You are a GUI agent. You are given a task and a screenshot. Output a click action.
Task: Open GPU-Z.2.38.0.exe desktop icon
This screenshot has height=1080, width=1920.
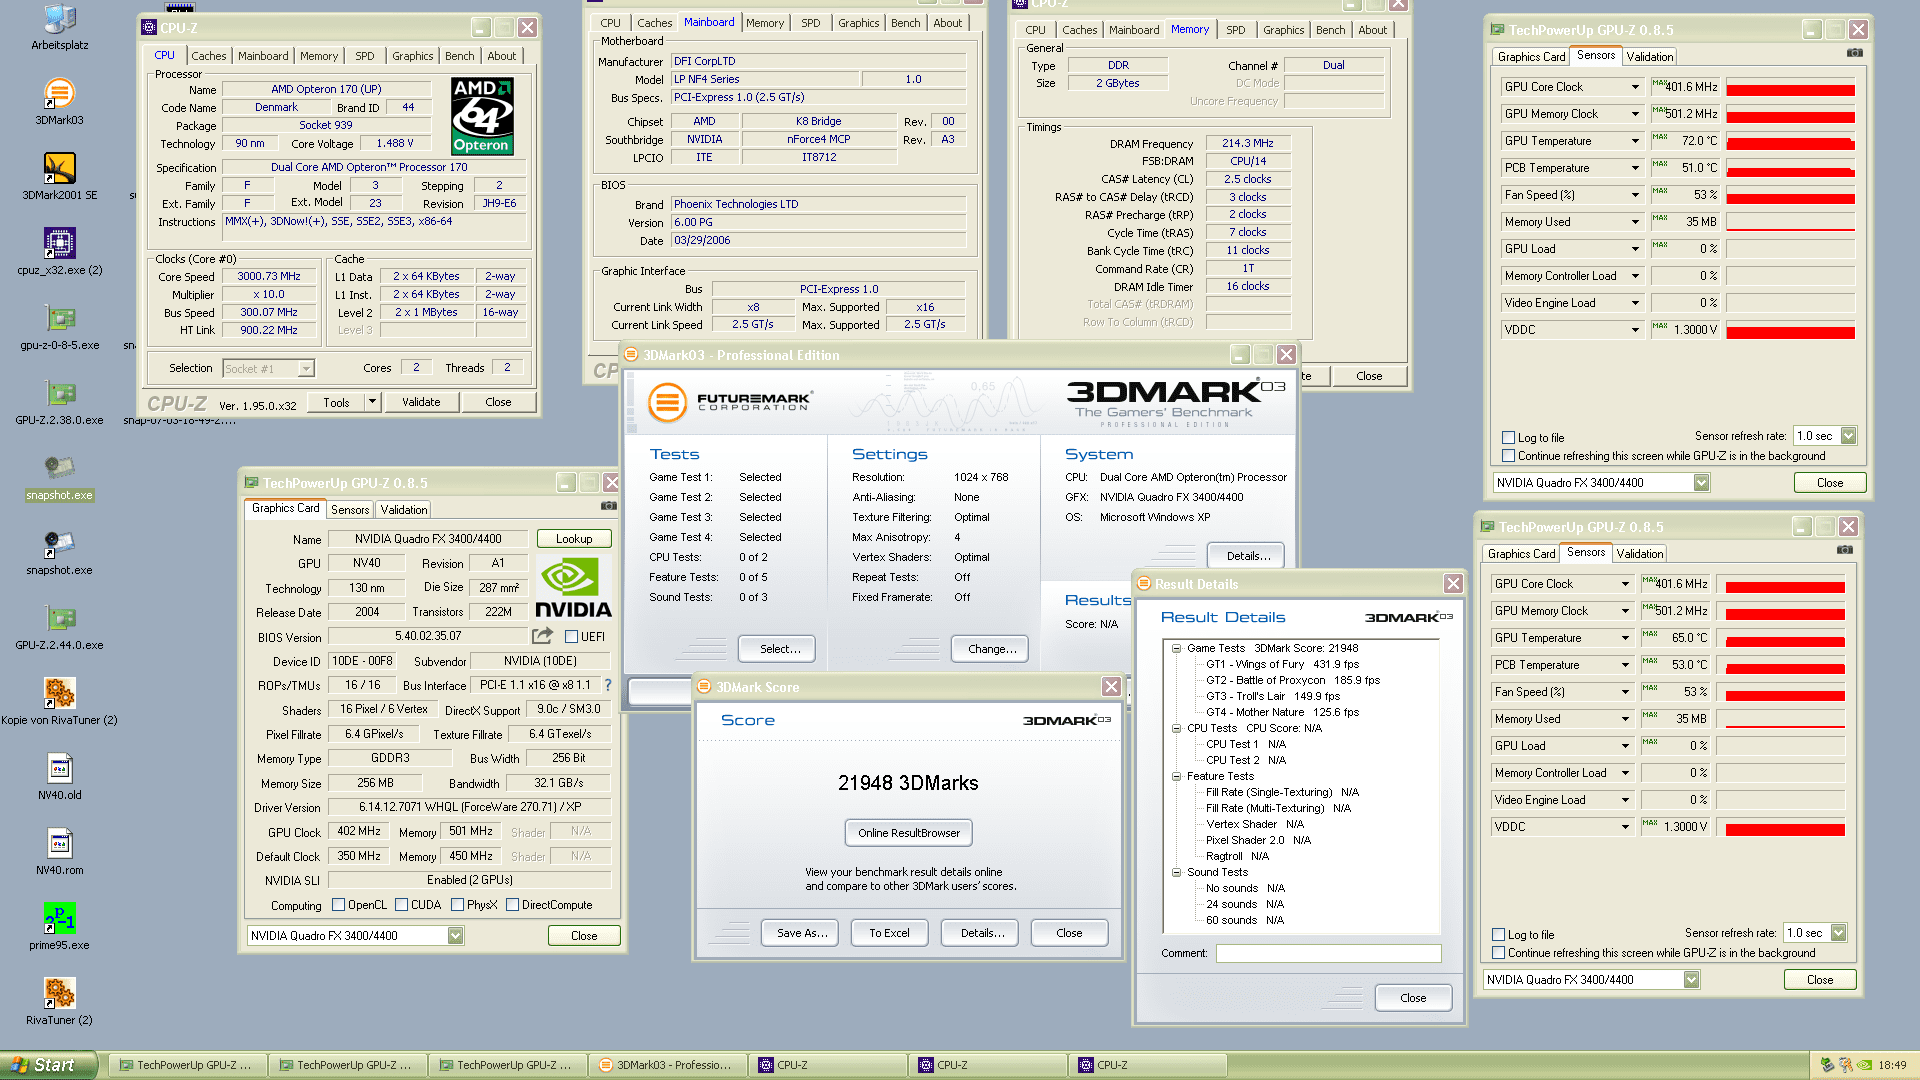[60, 400]
